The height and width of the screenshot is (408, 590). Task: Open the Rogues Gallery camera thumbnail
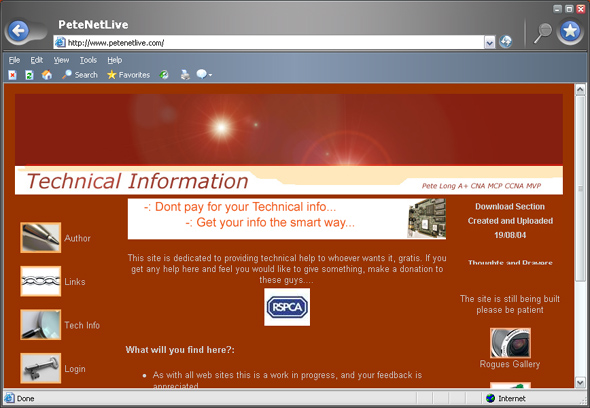pos(510,343)
